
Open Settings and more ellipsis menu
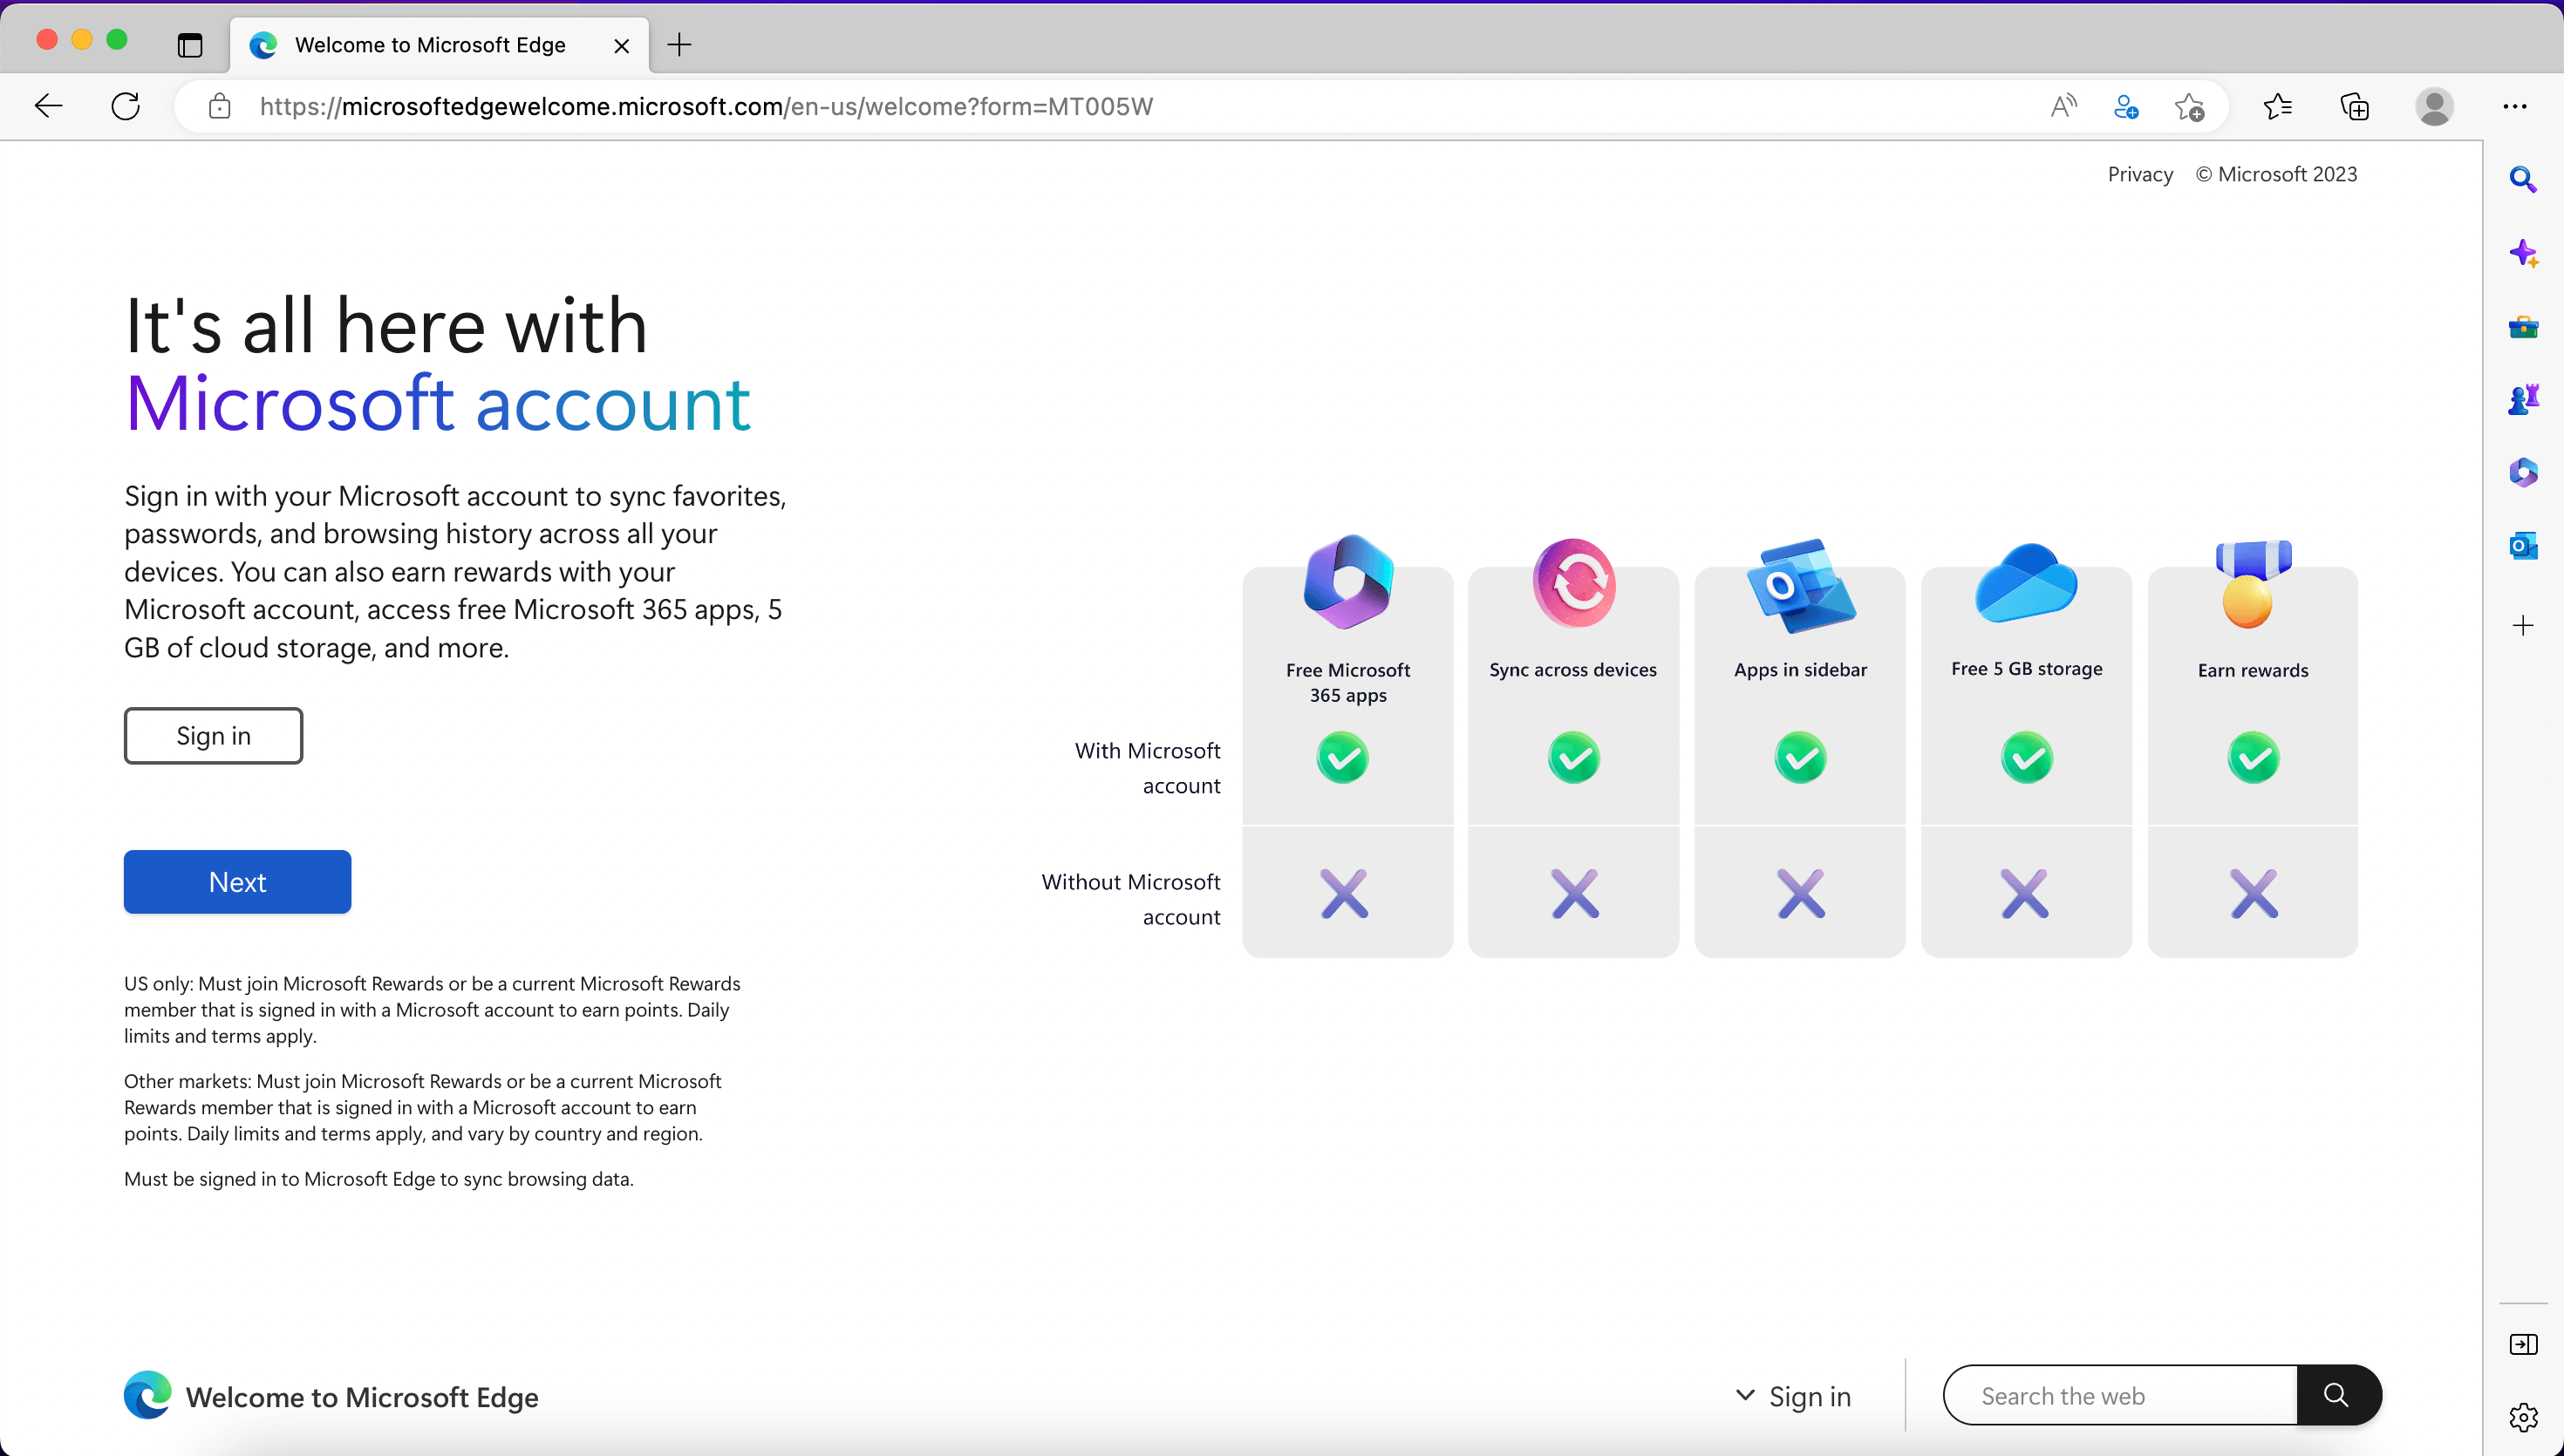click(2515, 106)
